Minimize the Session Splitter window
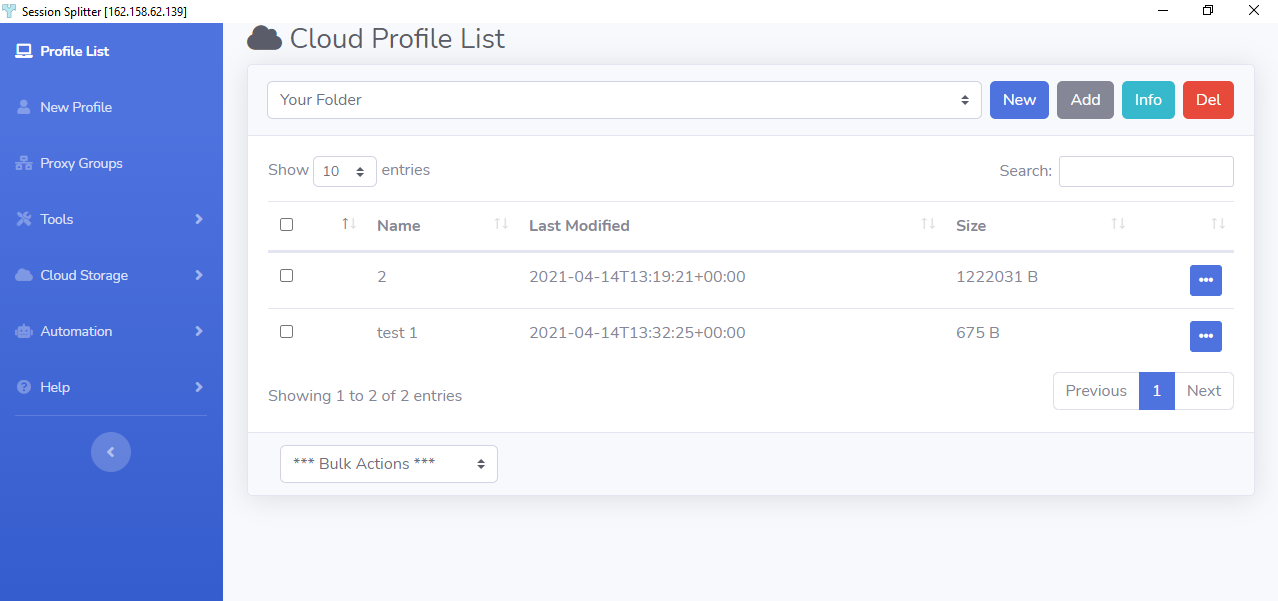Image resolution: width=1278 pixels, height=601 pixels. point(1163,11)
